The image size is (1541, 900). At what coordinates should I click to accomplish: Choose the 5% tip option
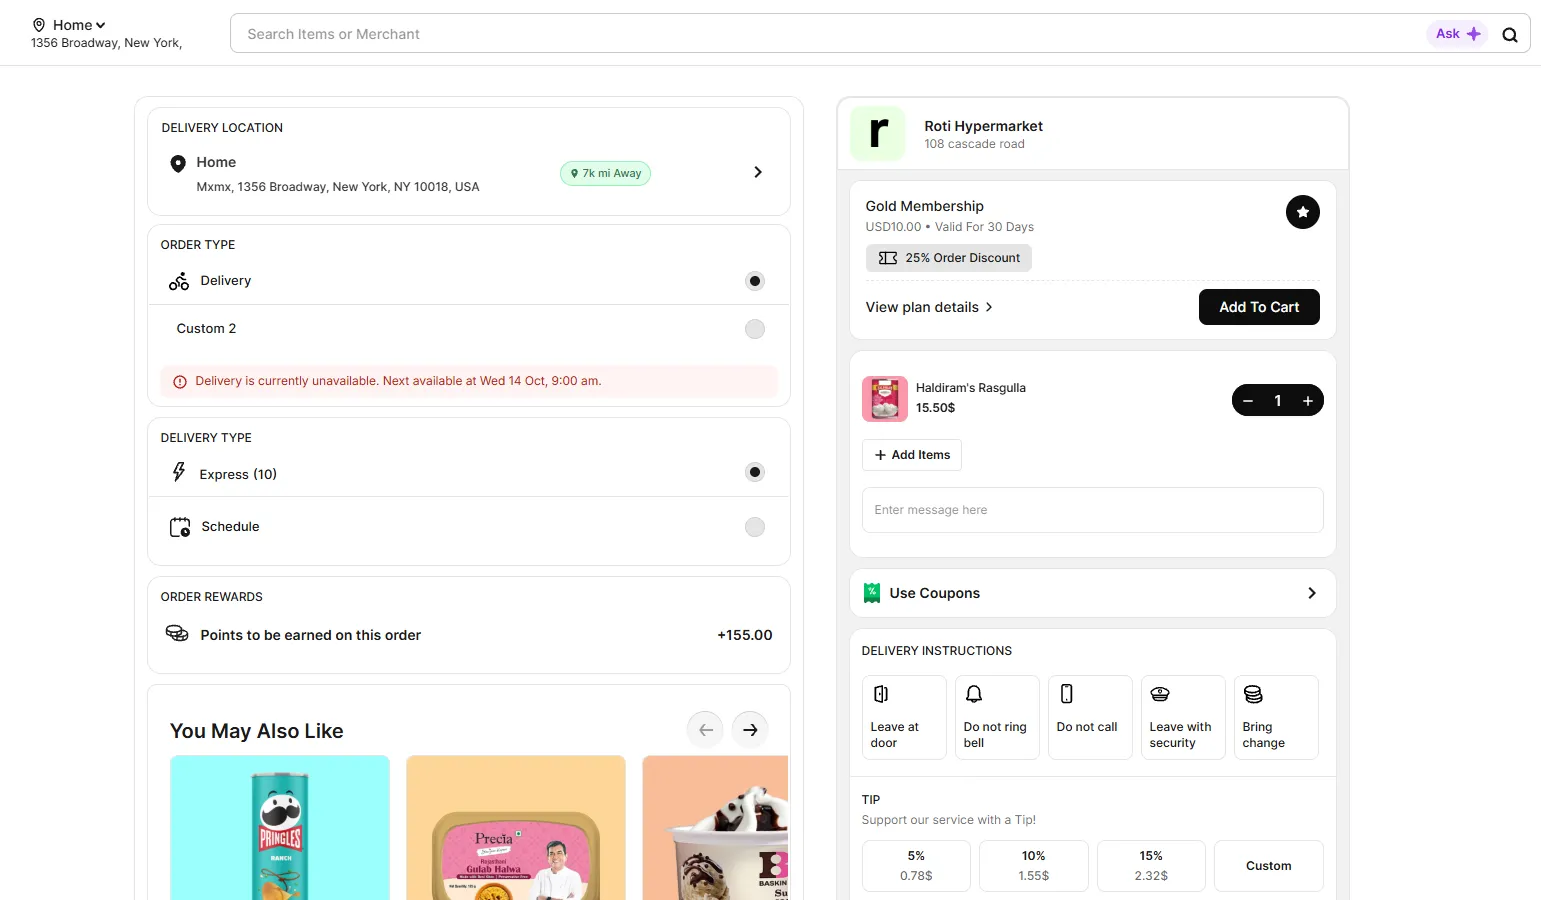coord(916,866)
